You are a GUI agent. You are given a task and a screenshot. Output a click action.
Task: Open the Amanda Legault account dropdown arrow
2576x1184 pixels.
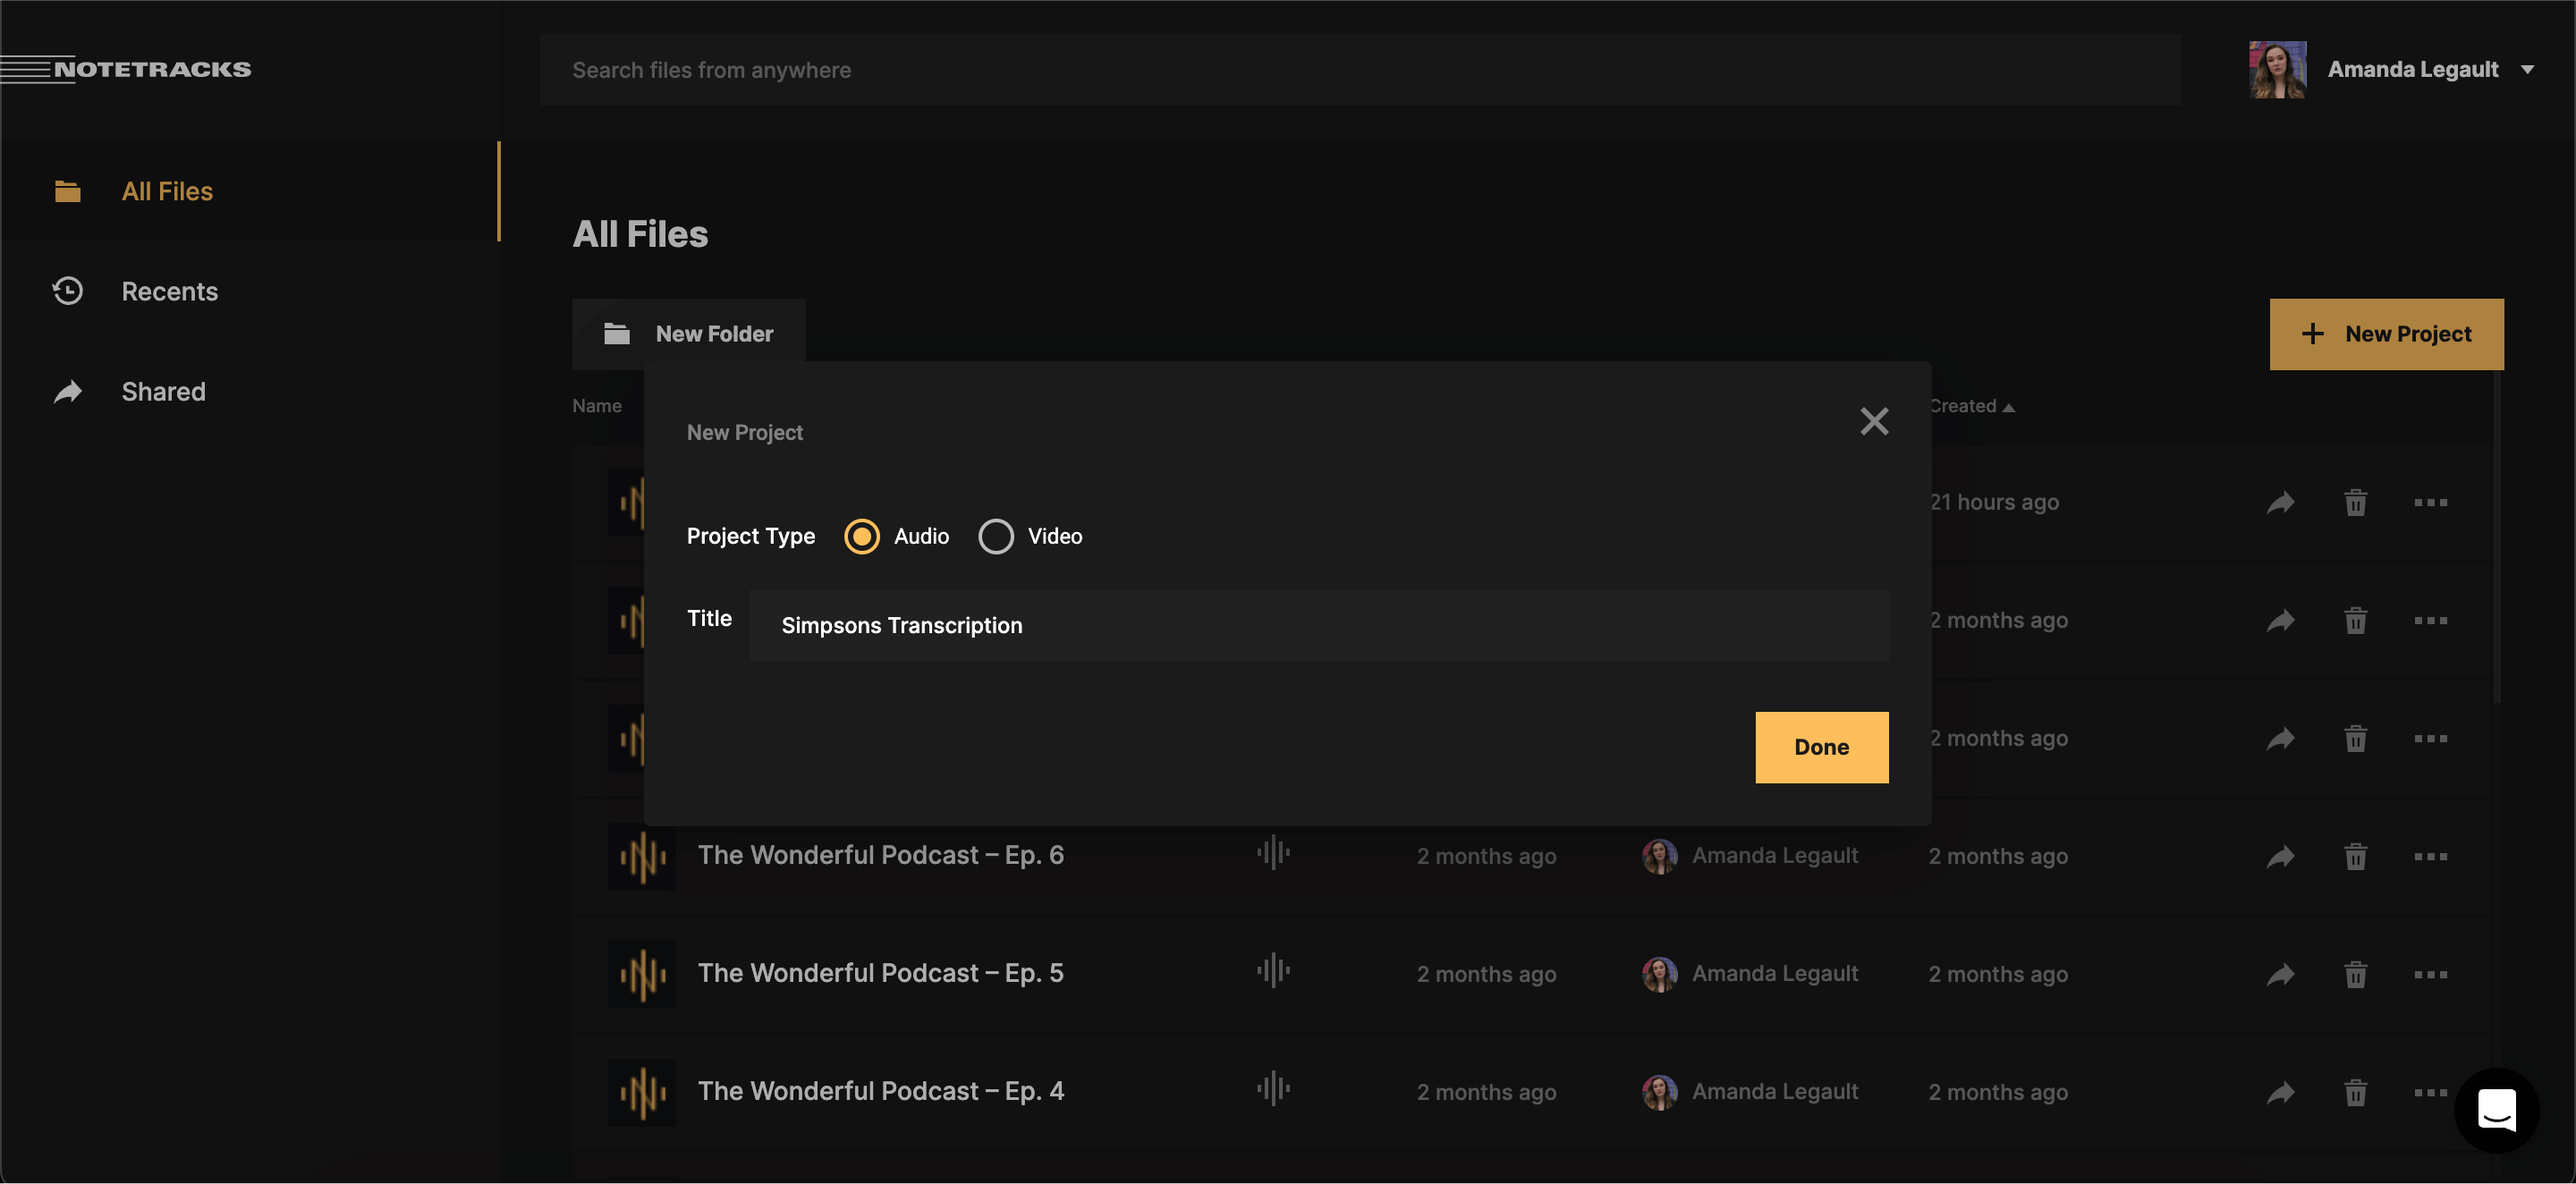tap(2527, 69)
